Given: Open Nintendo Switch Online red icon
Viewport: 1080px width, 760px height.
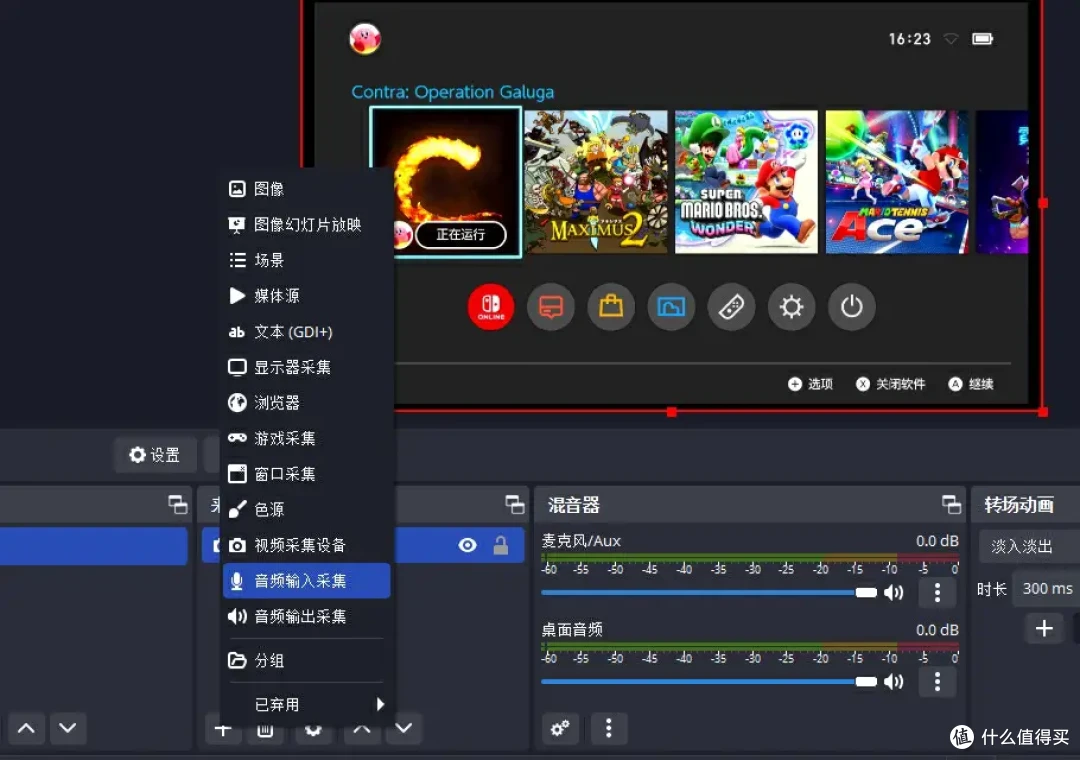Looking at the screenshot, I should [x=490, y=307].
